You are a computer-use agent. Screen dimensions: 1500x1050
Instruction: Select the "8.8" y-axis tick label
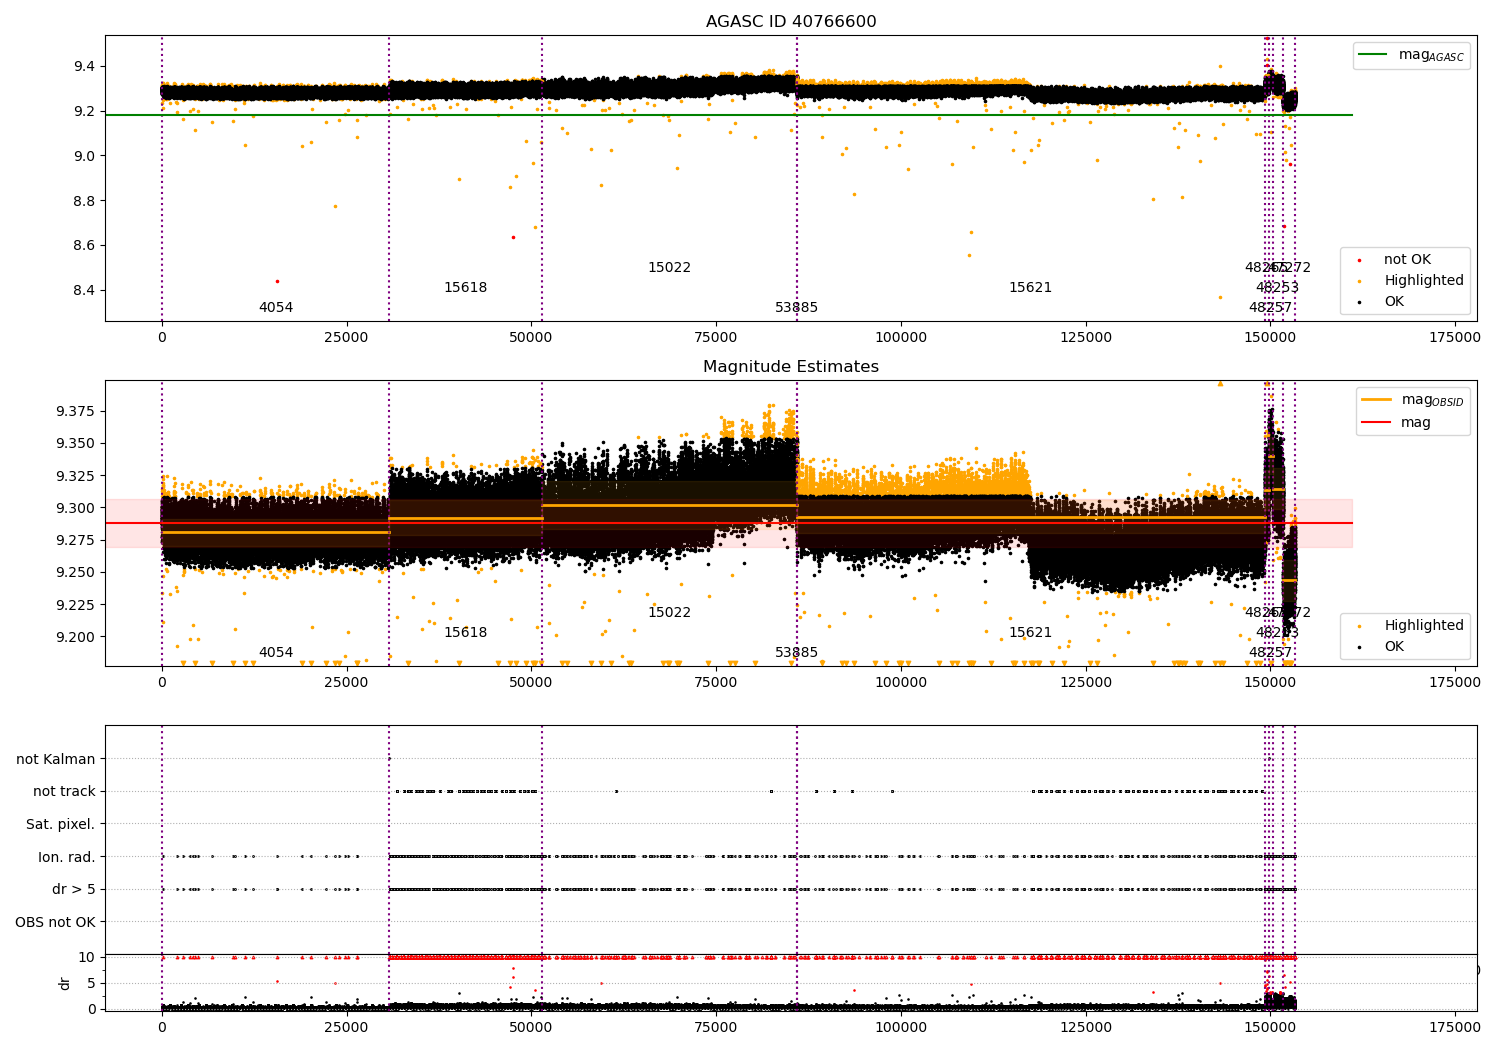84,201
